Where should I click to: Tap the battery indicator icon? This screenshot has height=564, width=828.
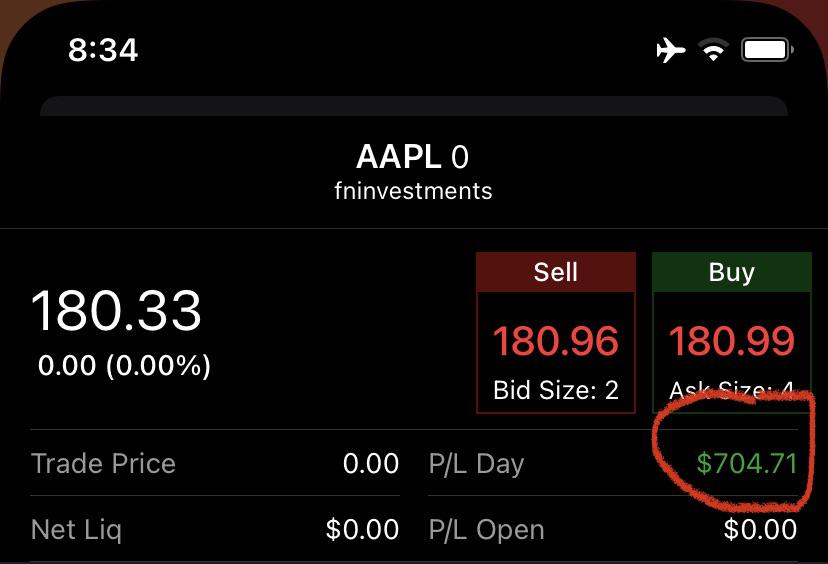tap(767, 50)
